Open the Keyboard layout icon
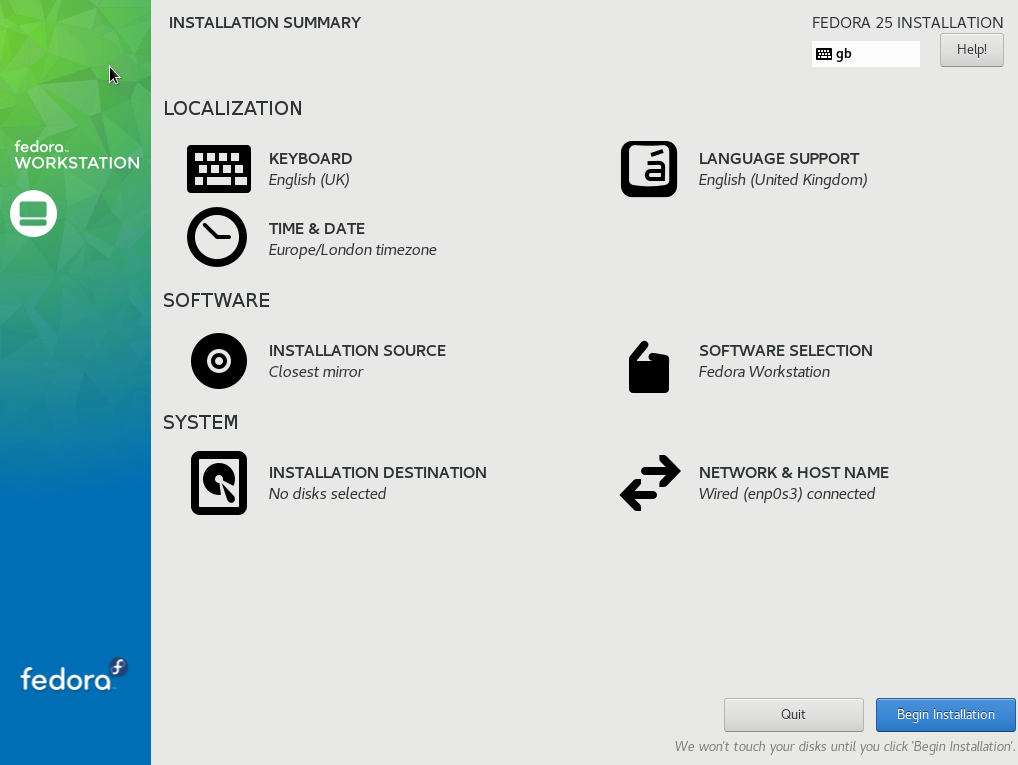Screen dimensions: 1018x765 [x=219, y=169]
